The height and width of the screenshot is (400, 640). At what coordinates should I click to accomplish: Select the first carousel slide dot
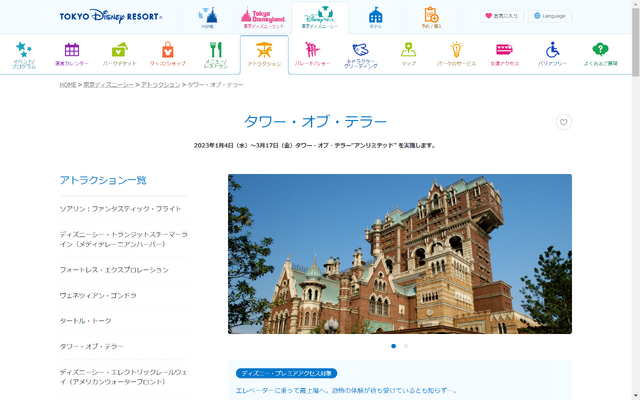tap(393, 346)
